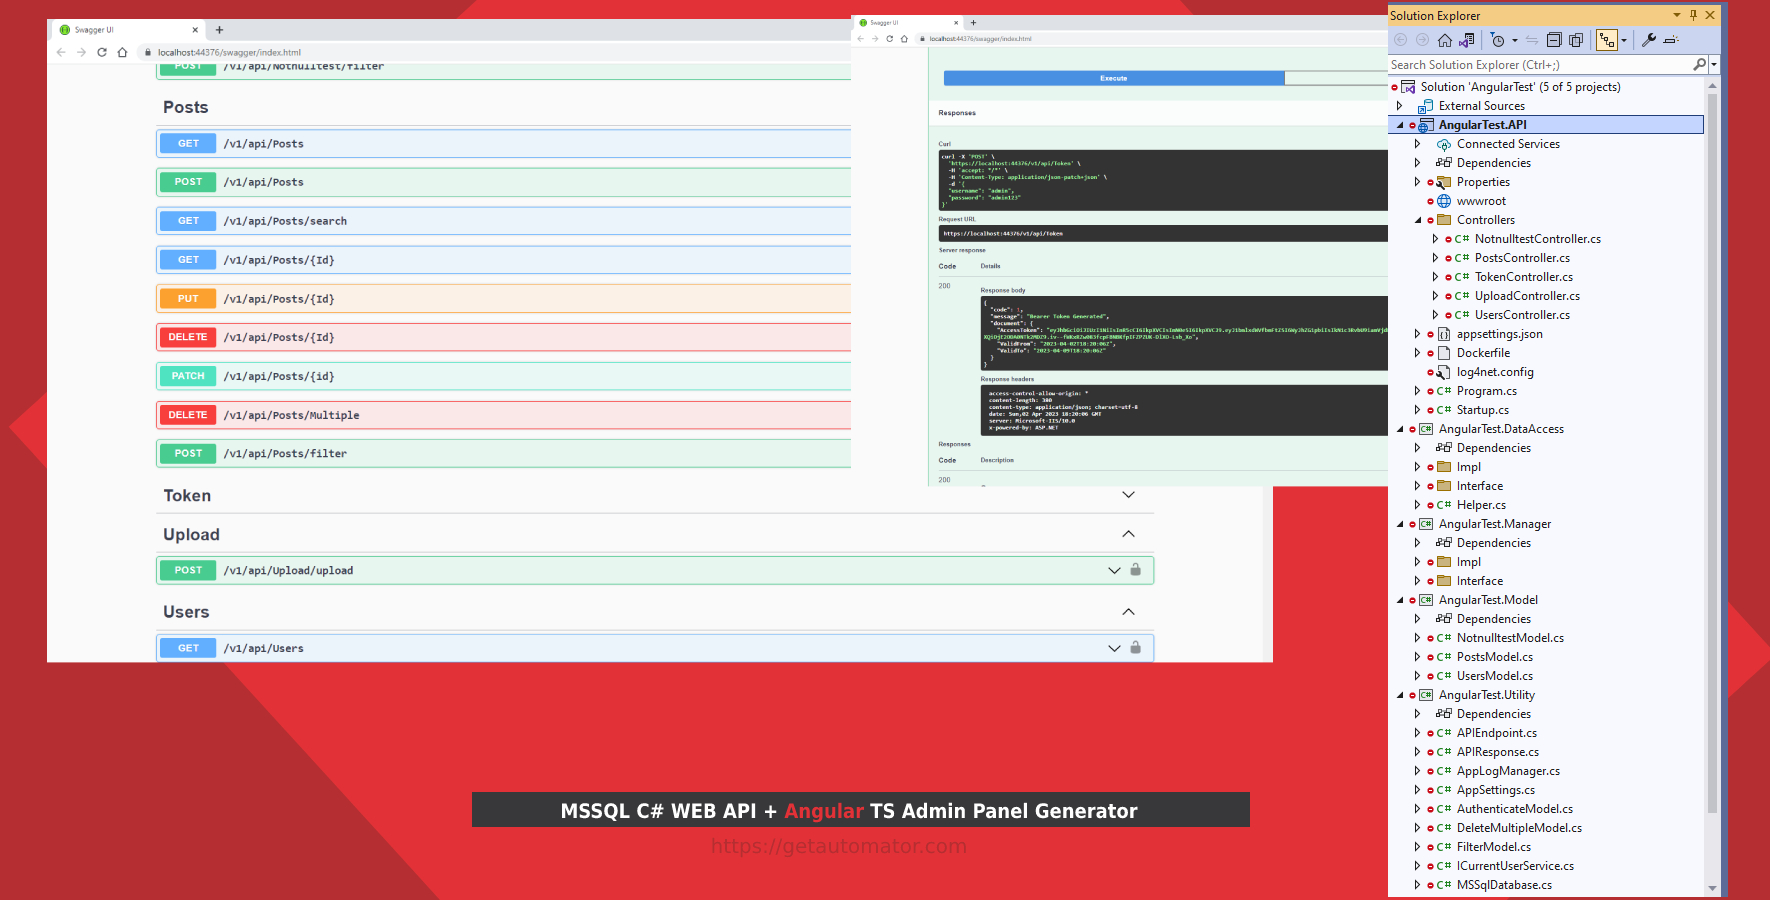Select MSSqlDatabase.cs file
The width and height of the screenshot is (1770, 900).
point(1504,885)
